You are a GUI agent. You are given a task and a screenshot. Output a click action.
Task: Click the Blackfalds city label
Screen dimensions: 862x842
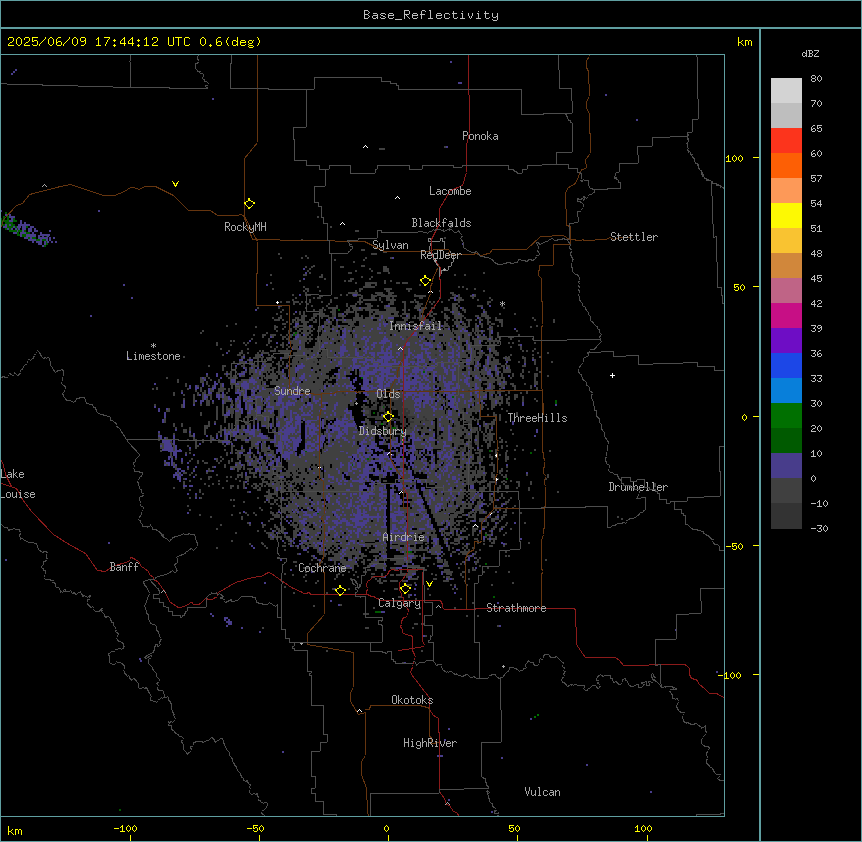pyautogui.click(x=441, y=223)
